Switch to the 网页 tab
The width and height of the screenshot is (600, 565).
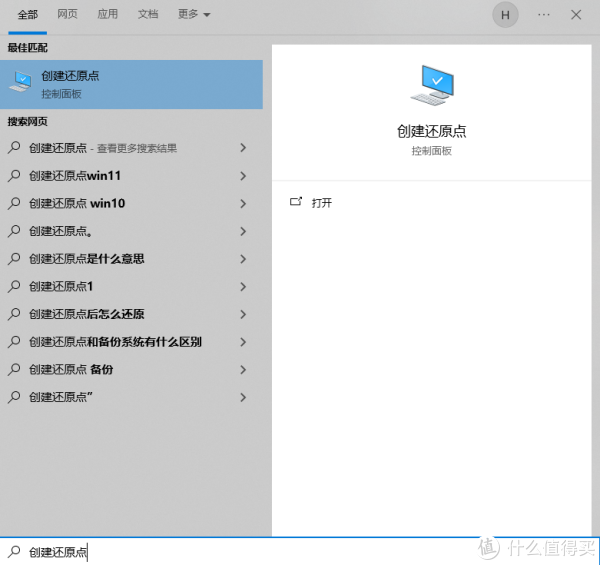click(67, 15)
